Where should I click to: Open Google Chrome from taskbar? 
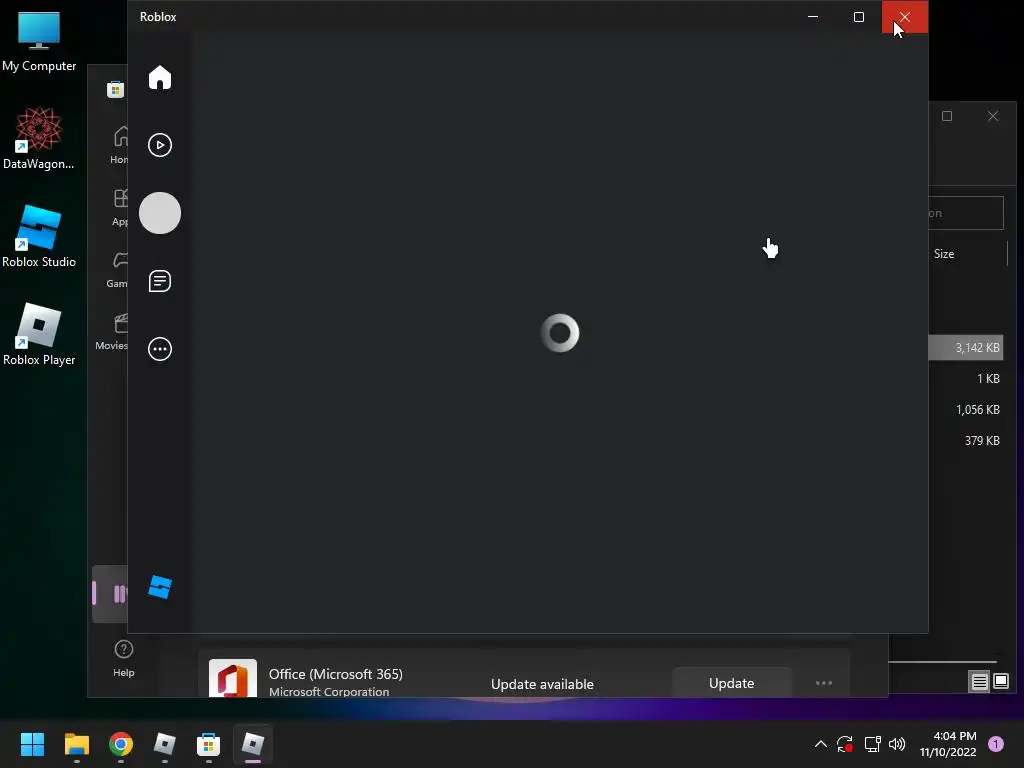[121, 744]
